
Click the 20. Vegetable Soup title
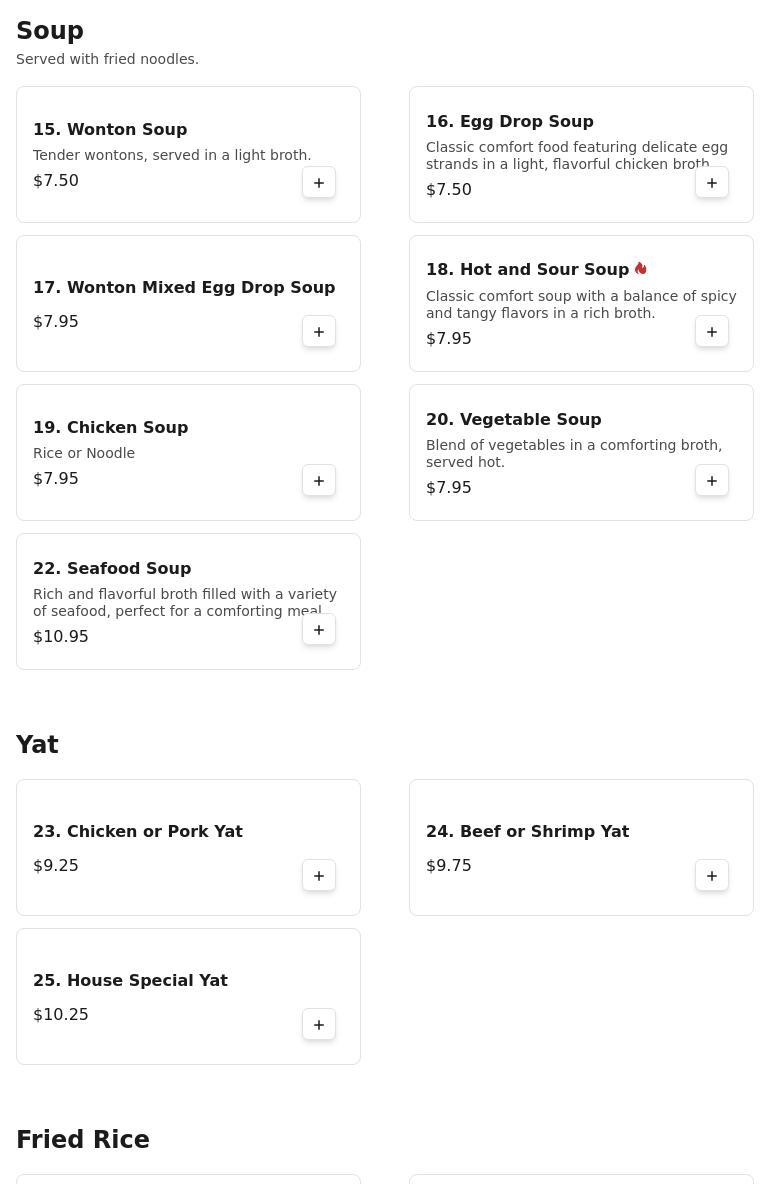pos(513,420)
